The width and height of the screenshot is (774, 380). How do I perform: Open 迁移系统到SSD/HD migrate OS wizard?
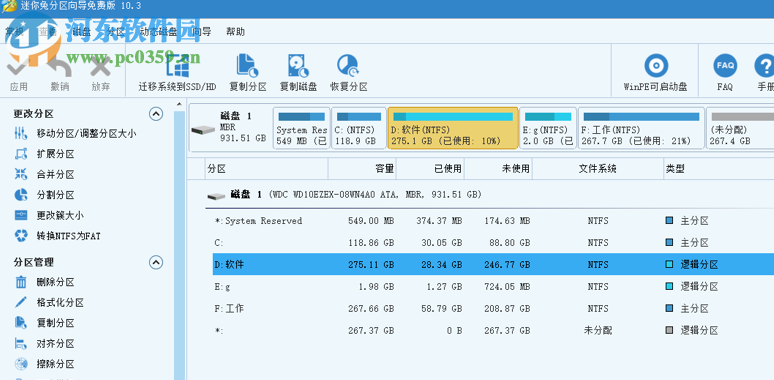[177, 73]
